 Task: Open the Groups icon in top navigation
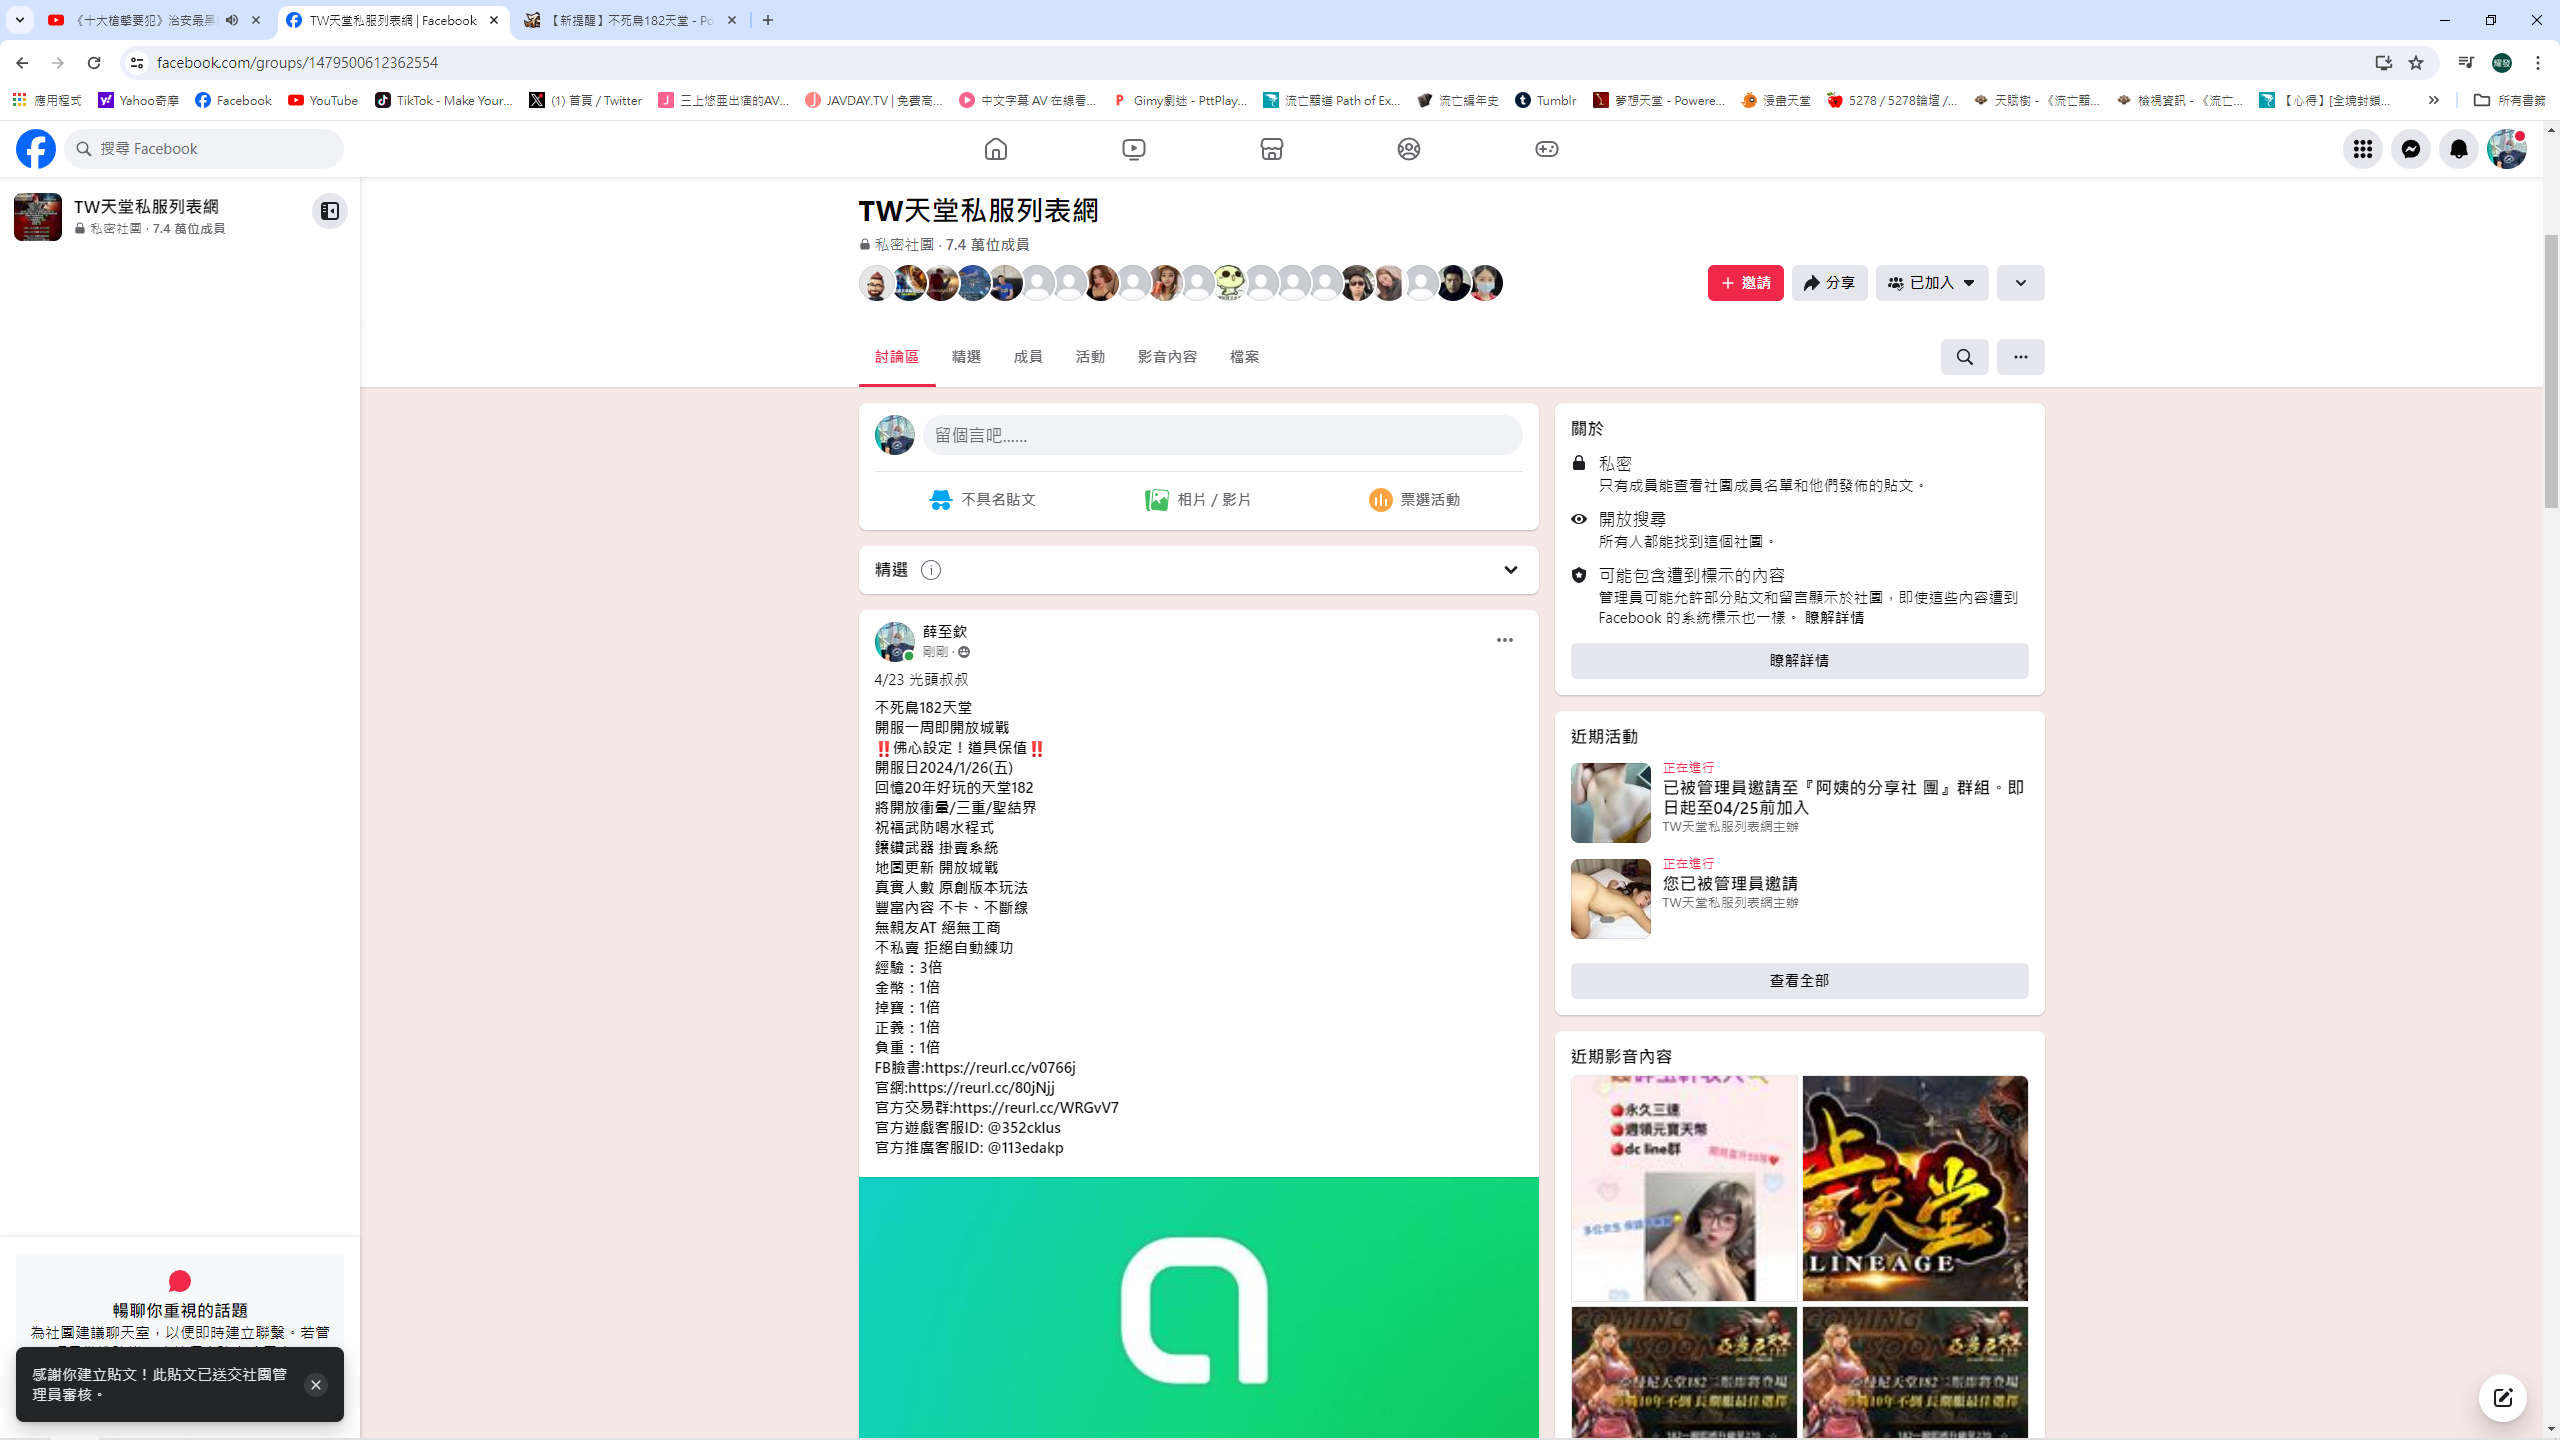click(x=1409, y=149)
